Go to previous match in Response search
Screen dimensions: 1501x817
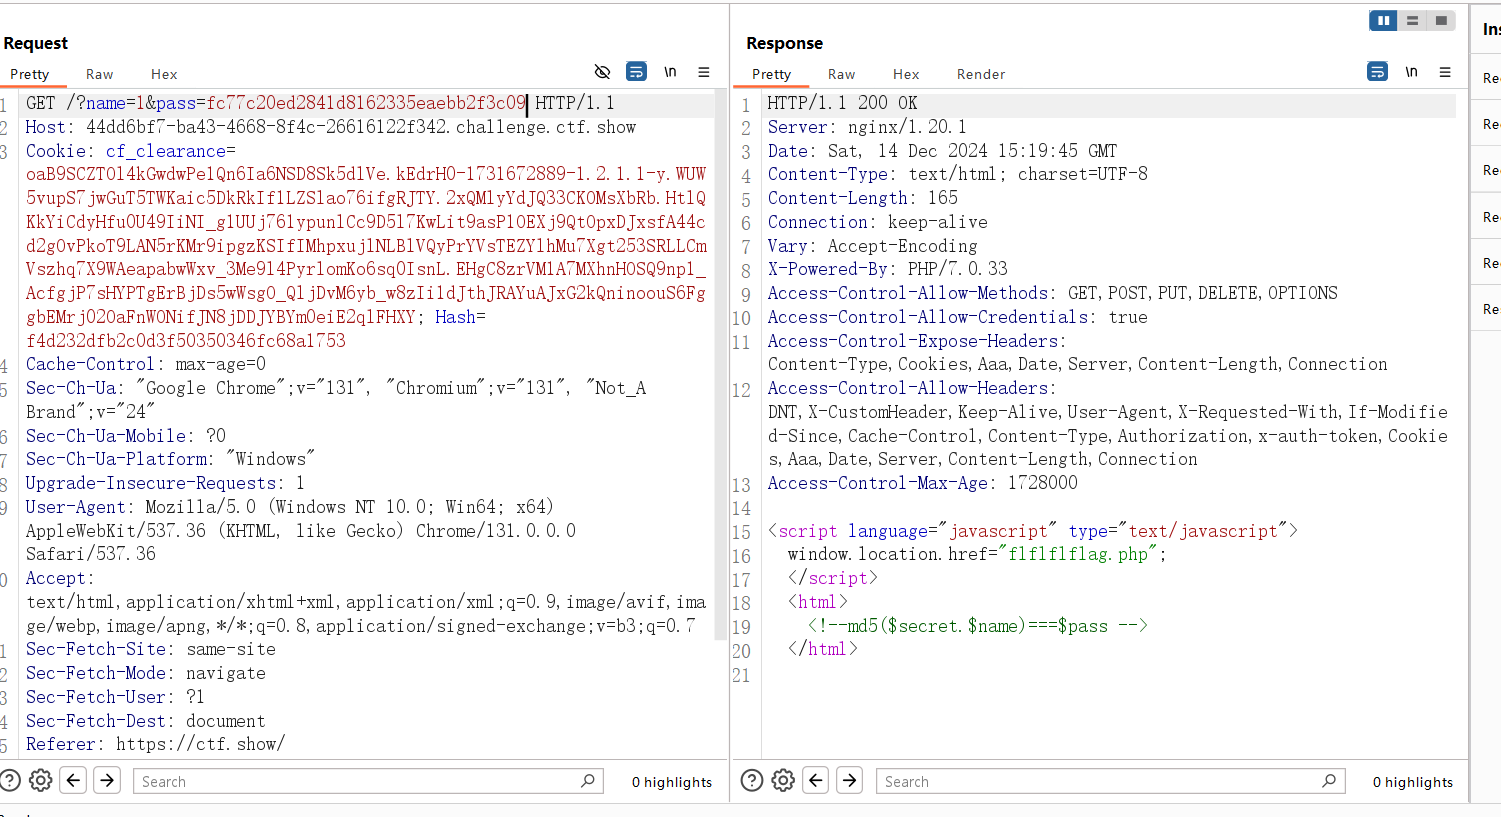tap(816, 780)
